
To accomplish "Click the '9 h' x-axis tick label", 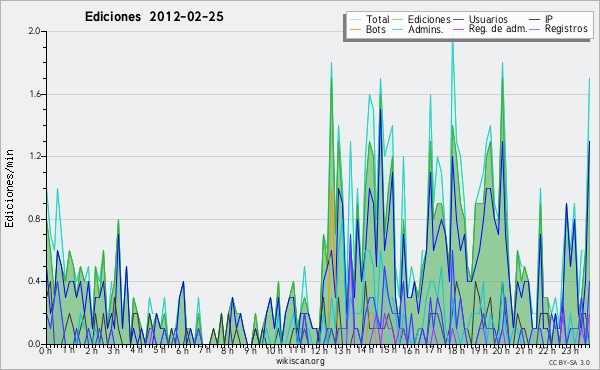I will [250, 350].
